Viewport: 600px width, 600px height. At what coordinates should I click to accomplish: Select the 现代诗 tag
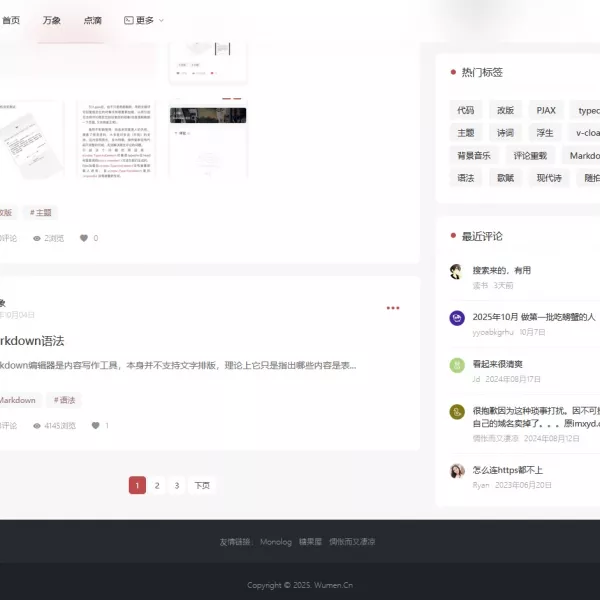pos(549,178)
